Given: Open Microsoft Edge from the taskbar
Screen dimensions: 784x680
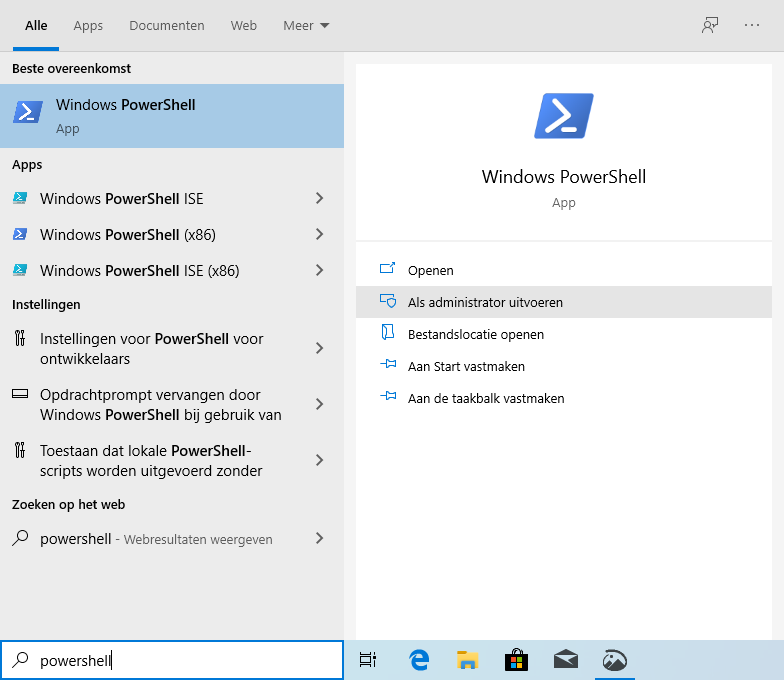Looking at the screenshot, I should click(419, 659).
